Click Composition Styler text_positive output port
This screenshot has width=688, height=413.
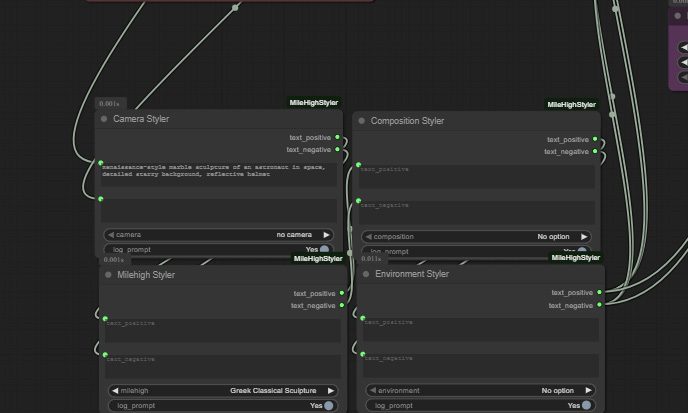pyautogui.click(x=595, y=139)
